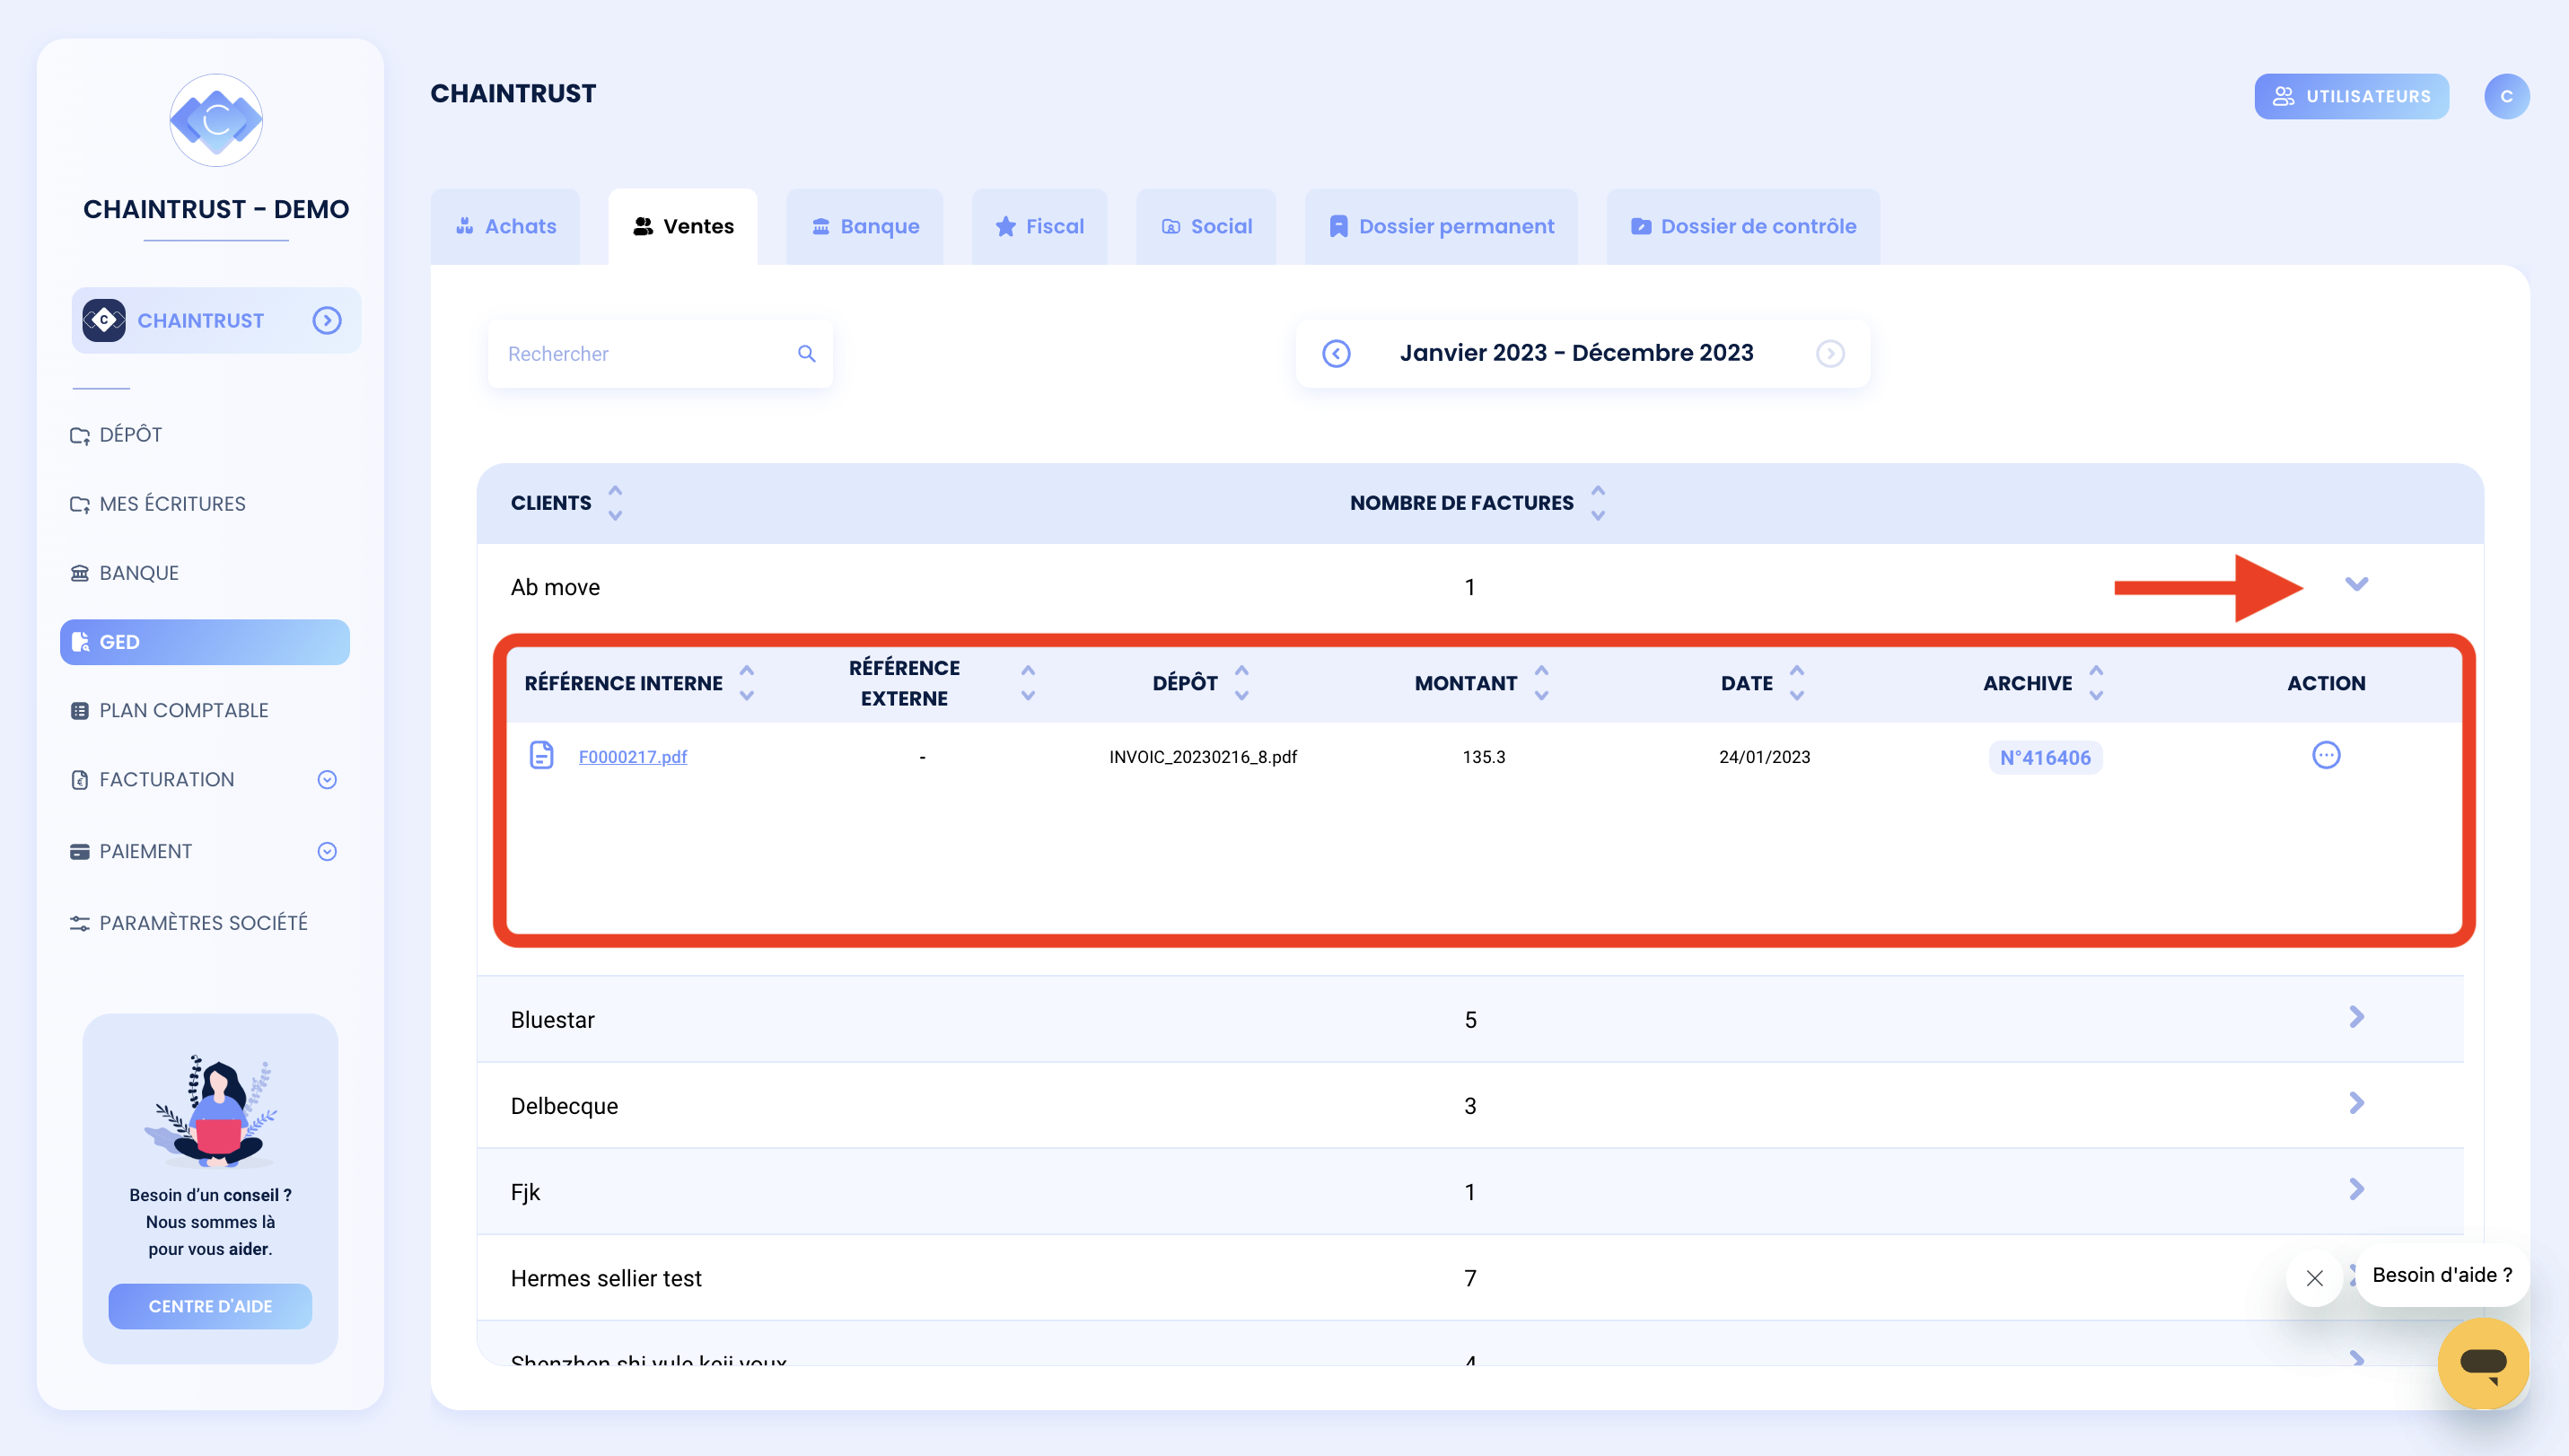Image resolution: width=2569 pixels, height=1456 pixels.
Task: Click Bluestar client name
Action: coord(552,1020)
